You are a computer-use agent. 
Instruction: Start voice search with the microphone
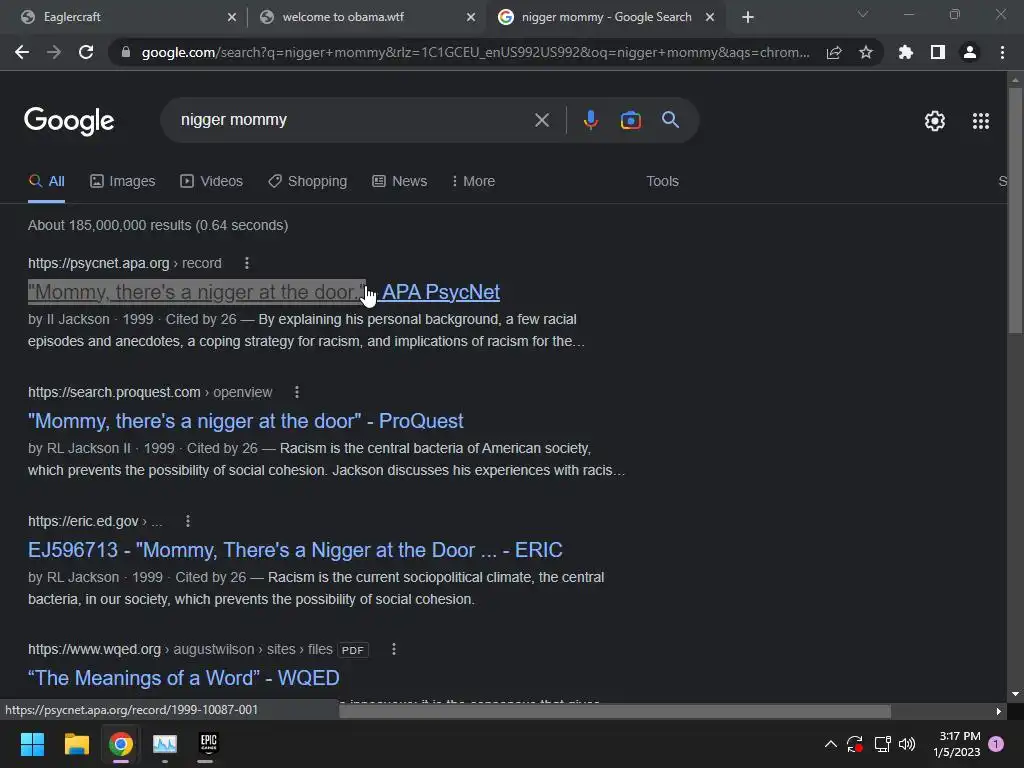(590, 120)
